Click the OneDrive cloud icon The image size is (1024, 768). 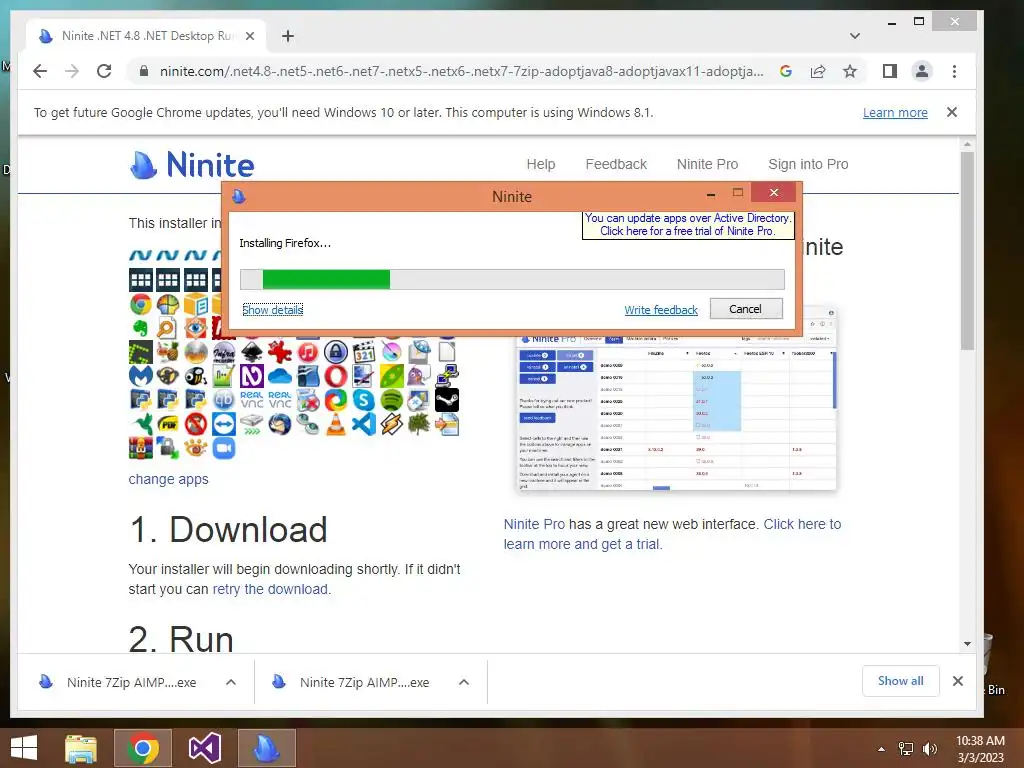[x=280, y=376]
